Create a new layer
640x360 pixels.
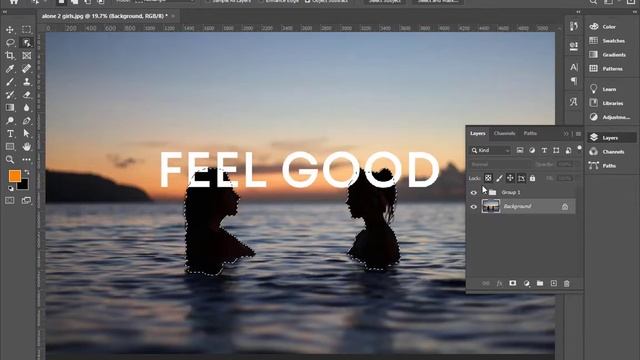point(553,283)
